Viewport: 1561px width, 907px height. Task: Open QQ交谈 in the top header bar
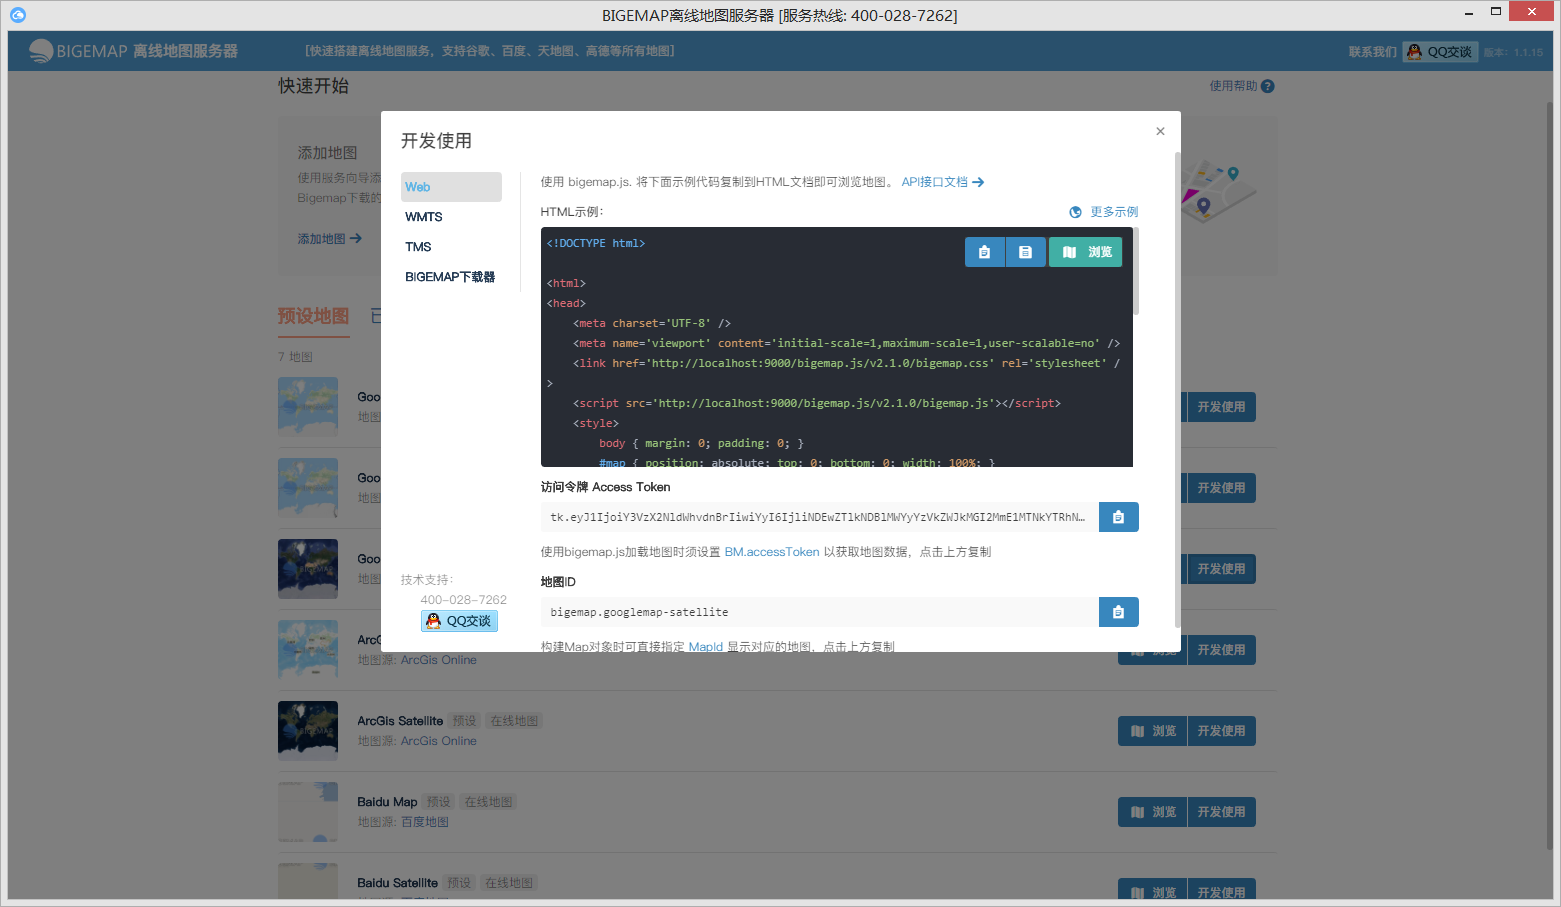[1440, 52]
